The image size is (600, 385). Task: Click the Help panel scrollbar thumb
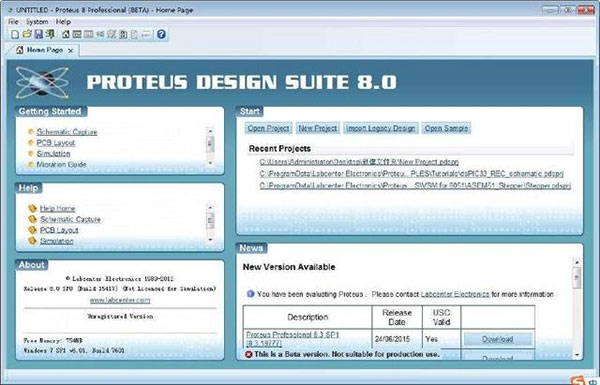pyautogui.click(x=210, y=220)
